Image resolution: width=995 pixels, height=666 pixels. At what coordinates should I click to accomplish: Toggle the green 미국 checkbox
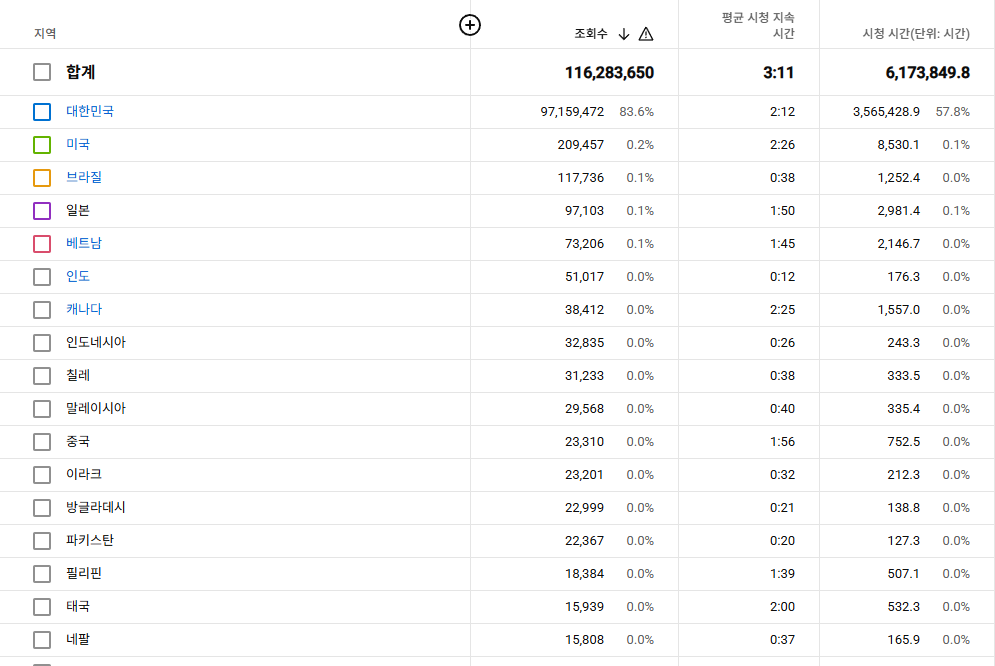42,145
